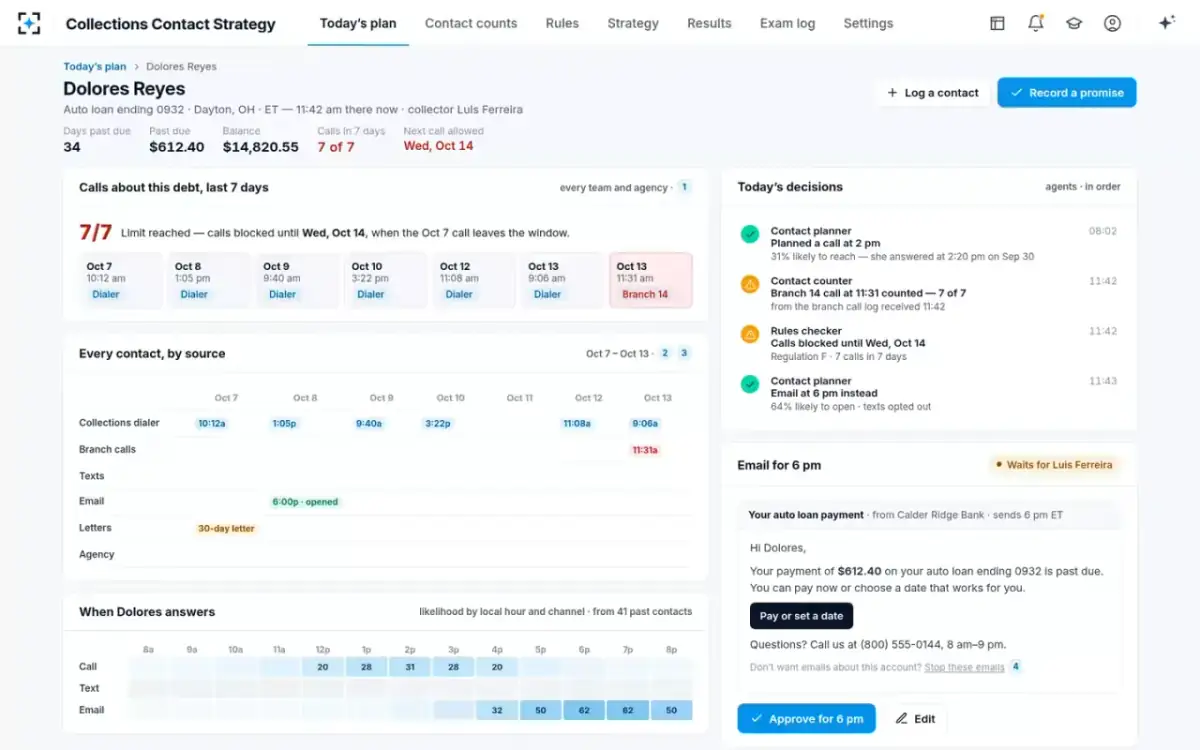1200x750 pixels.
Task: Click the '64% likely to open · texts opted out' text
Action: coord(850,407)
